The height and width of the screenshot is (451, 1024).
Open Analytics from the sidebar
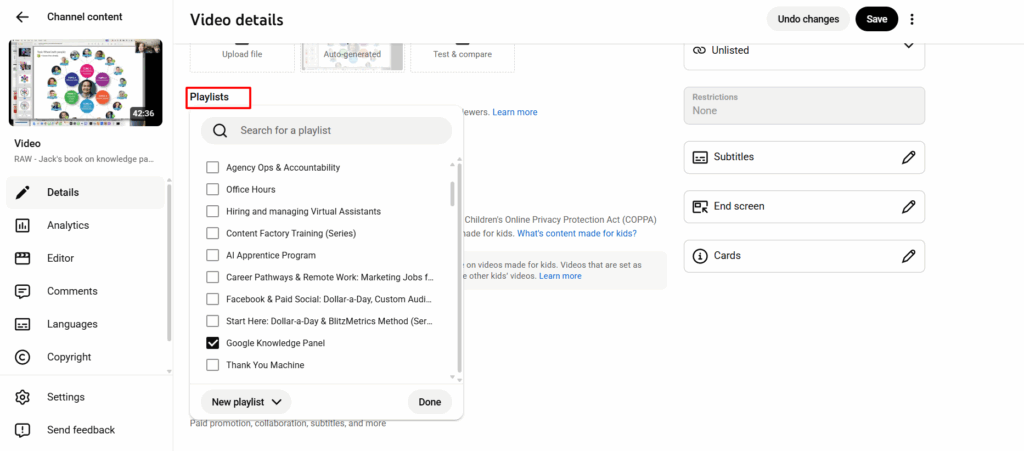click(x=67, y=226)
